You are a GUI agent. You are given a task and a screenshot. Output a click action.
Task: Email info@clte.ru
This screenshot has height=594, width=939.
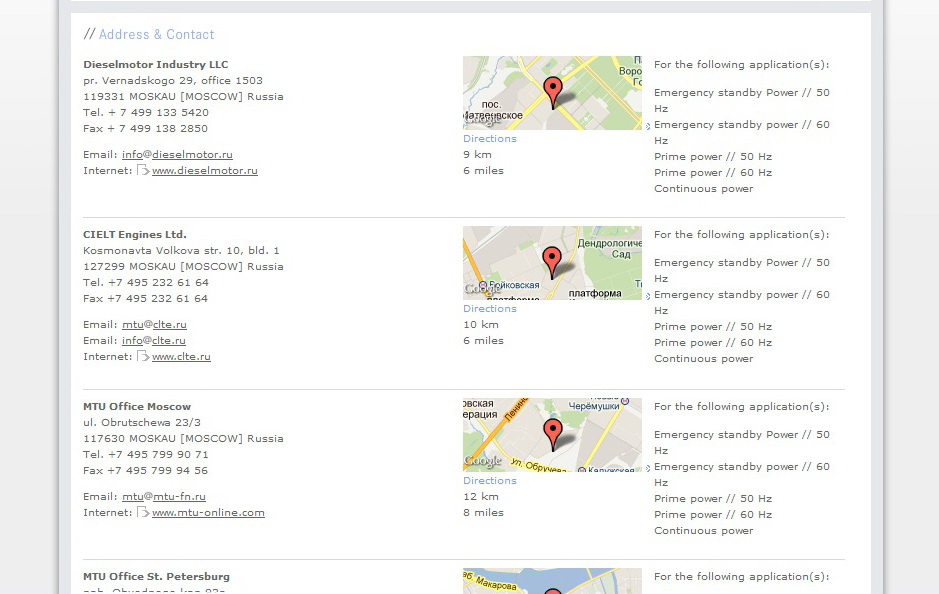tap(154, 341)
